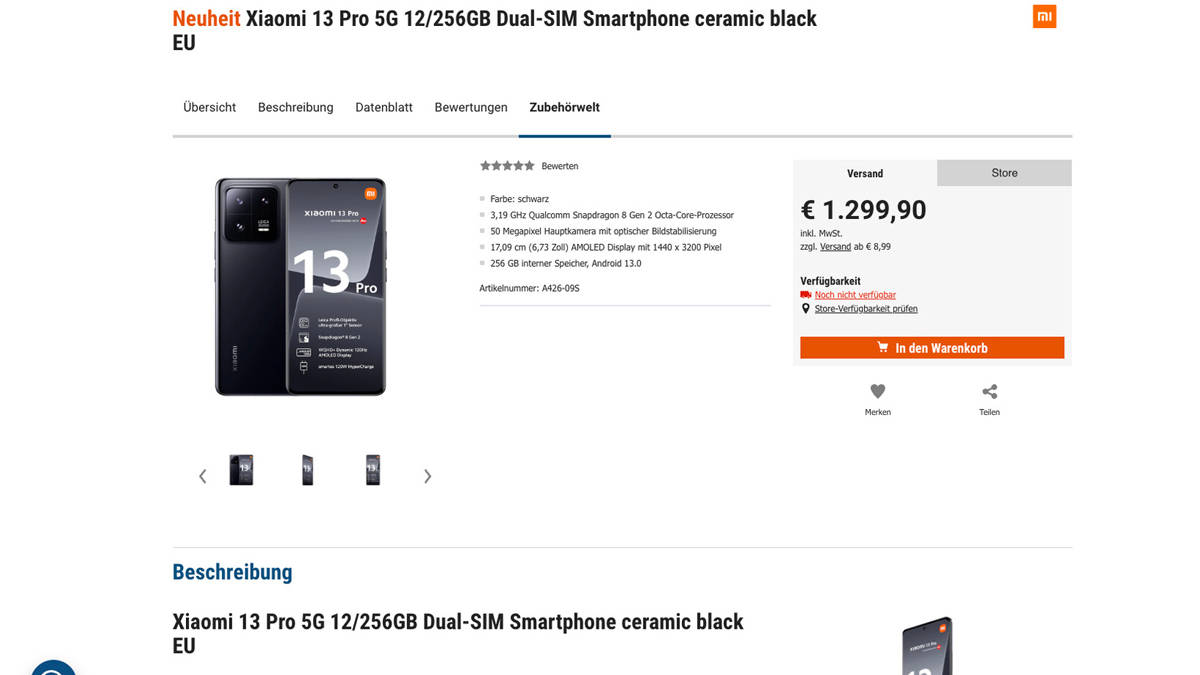Add phone via In den Warenkorb button
The height and width of the screenshot is (675, 1200).
click(932, 348)
